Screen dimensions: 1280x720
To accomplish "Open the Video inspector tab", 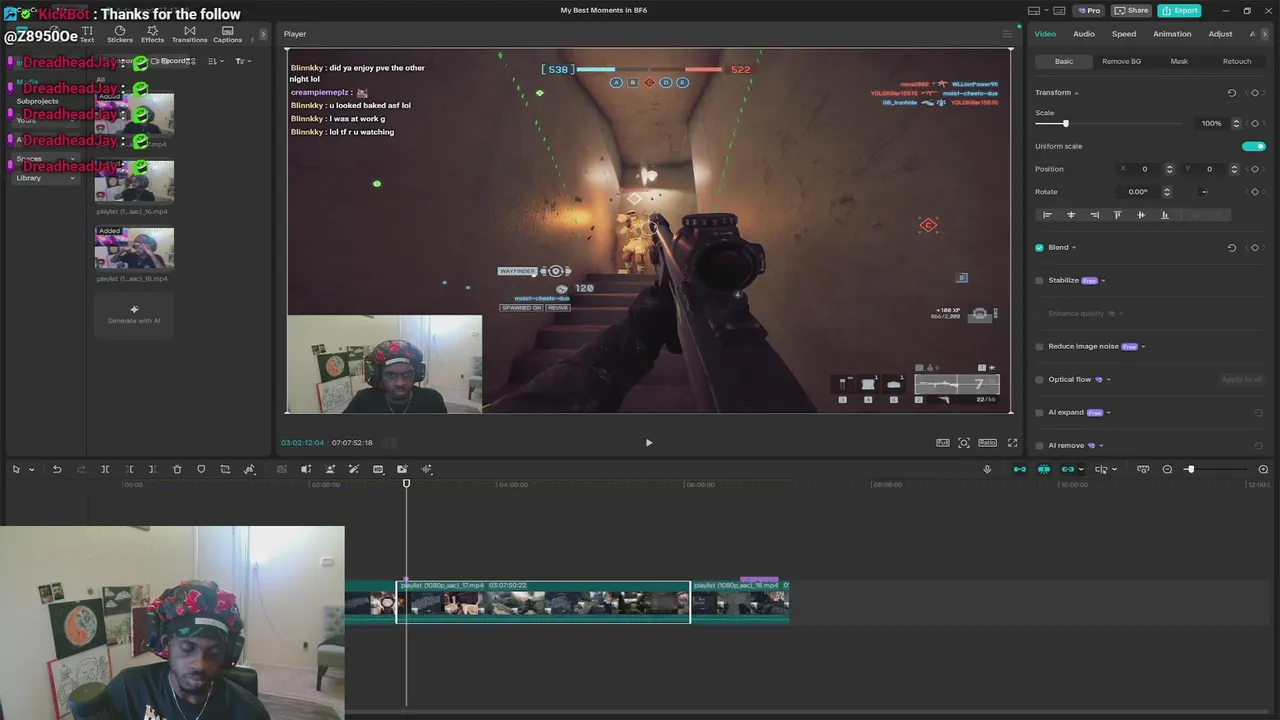I will coord(1045,34).
